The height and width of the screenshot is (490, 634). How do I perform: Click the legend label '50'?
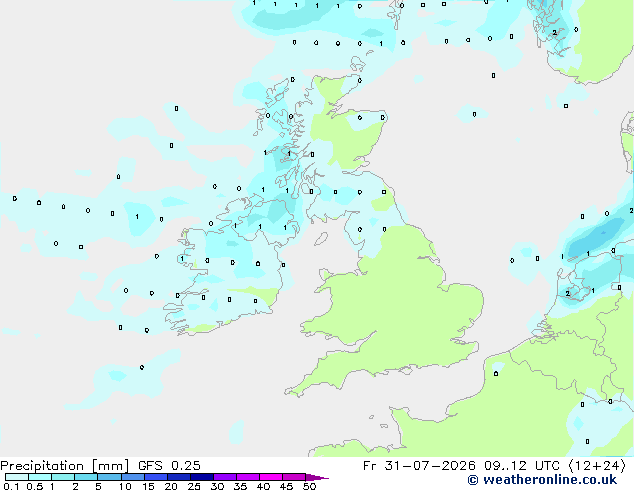pyautogui.click(x=309, y=486)
